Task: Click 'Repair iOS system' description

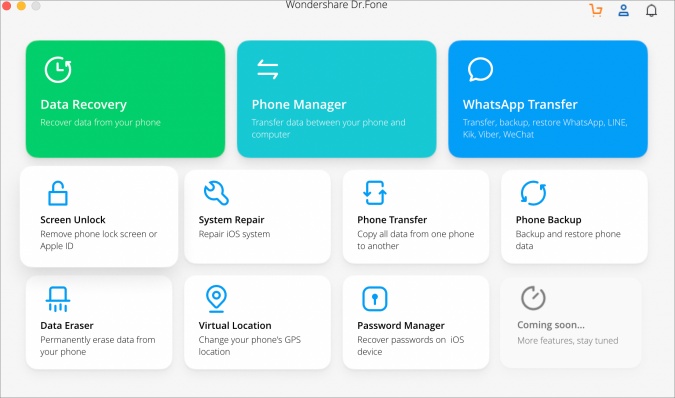Action: point(234,234)
